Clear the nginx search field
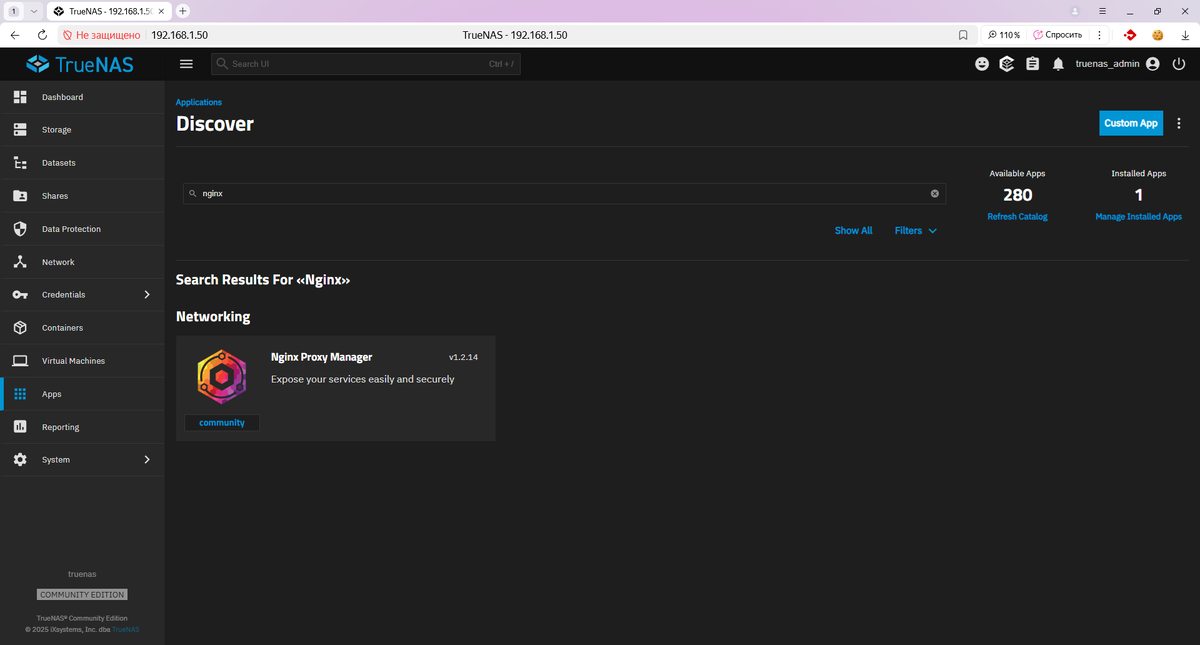The width and height of the screenshot is (1200, 645). (935, 194)
